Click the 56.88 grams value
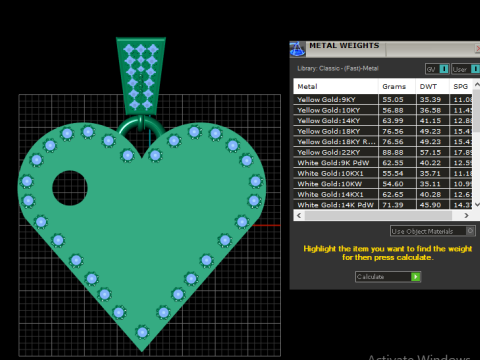 point(393,110)
